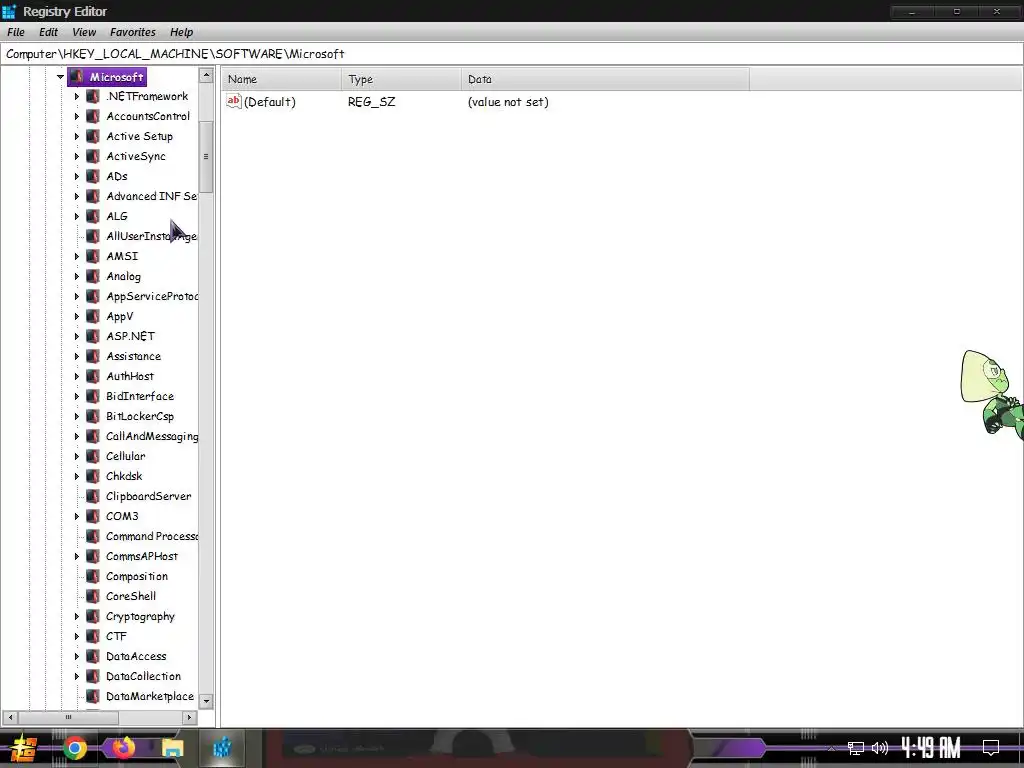Image resolution: width=1024 pixels, height=768 pixels.
Task: Collapse the Microsoft key
Action: click(x=60, y=77)
